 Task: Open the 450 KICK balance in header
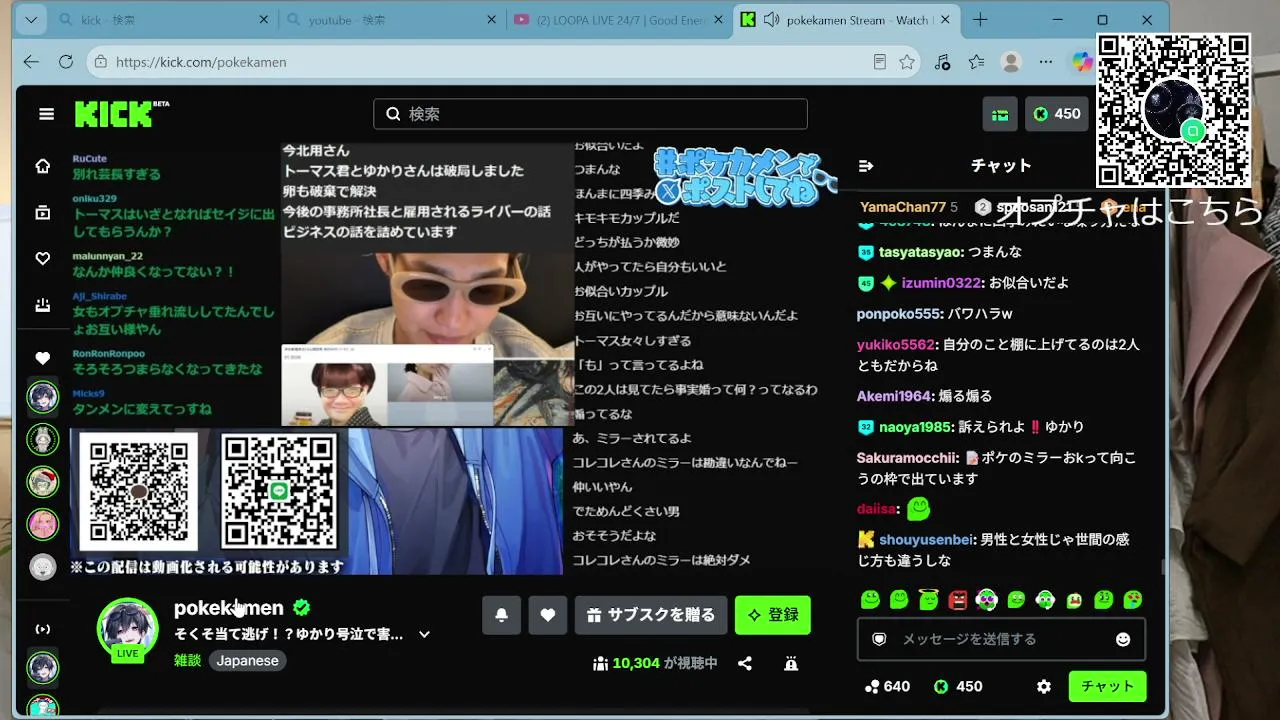(1056, 114)
